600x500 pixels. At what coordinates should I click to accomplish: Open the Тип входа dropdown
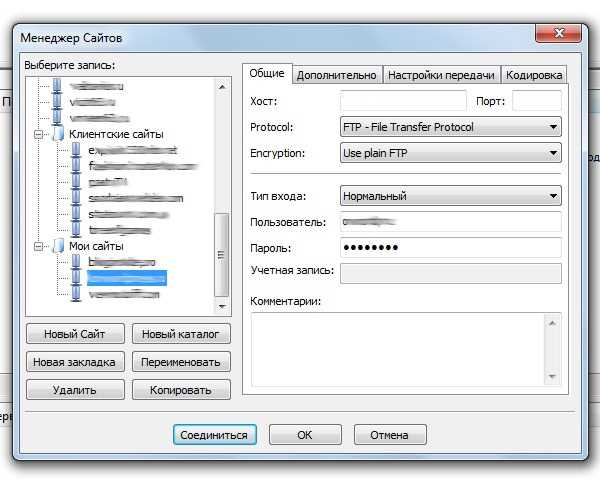pos(451,196)
